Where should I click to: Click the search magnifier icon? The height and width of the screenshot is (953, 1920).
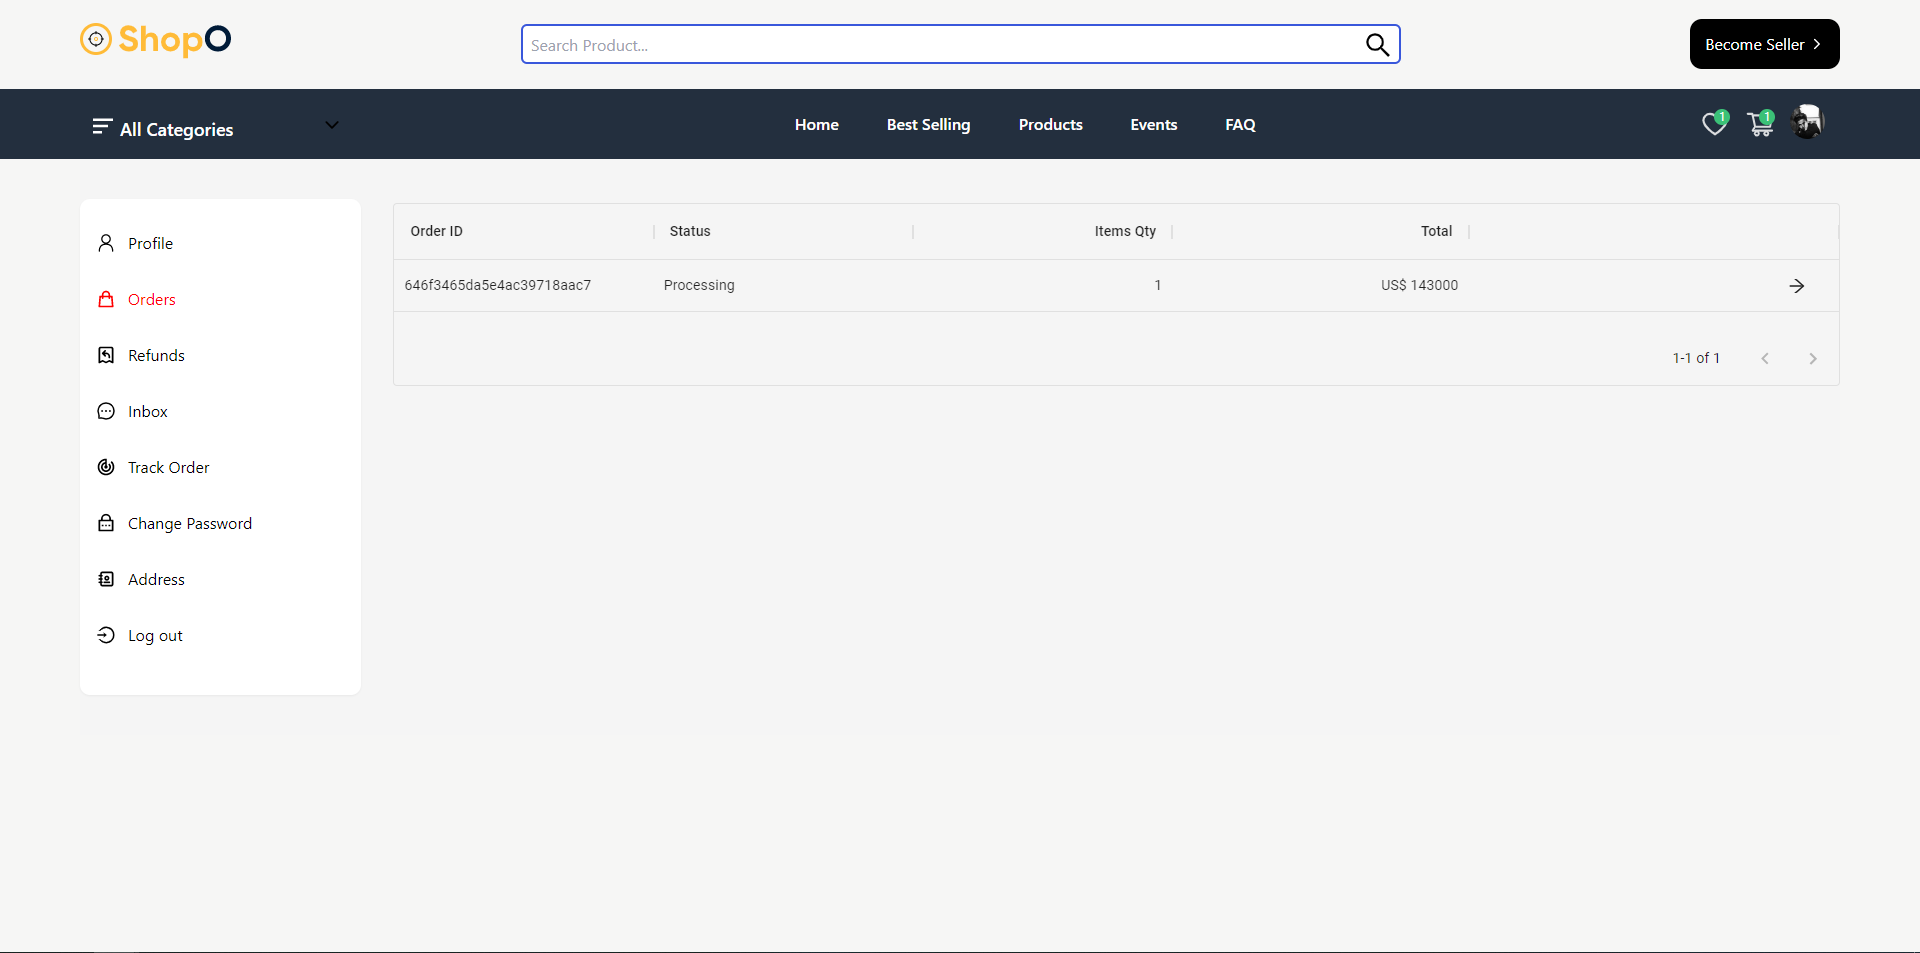1377,44
